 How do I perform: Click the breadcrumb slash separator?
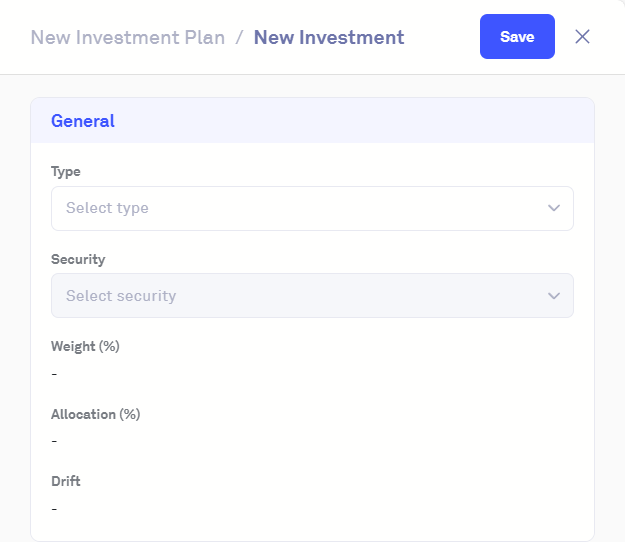[x=239, y=38]
